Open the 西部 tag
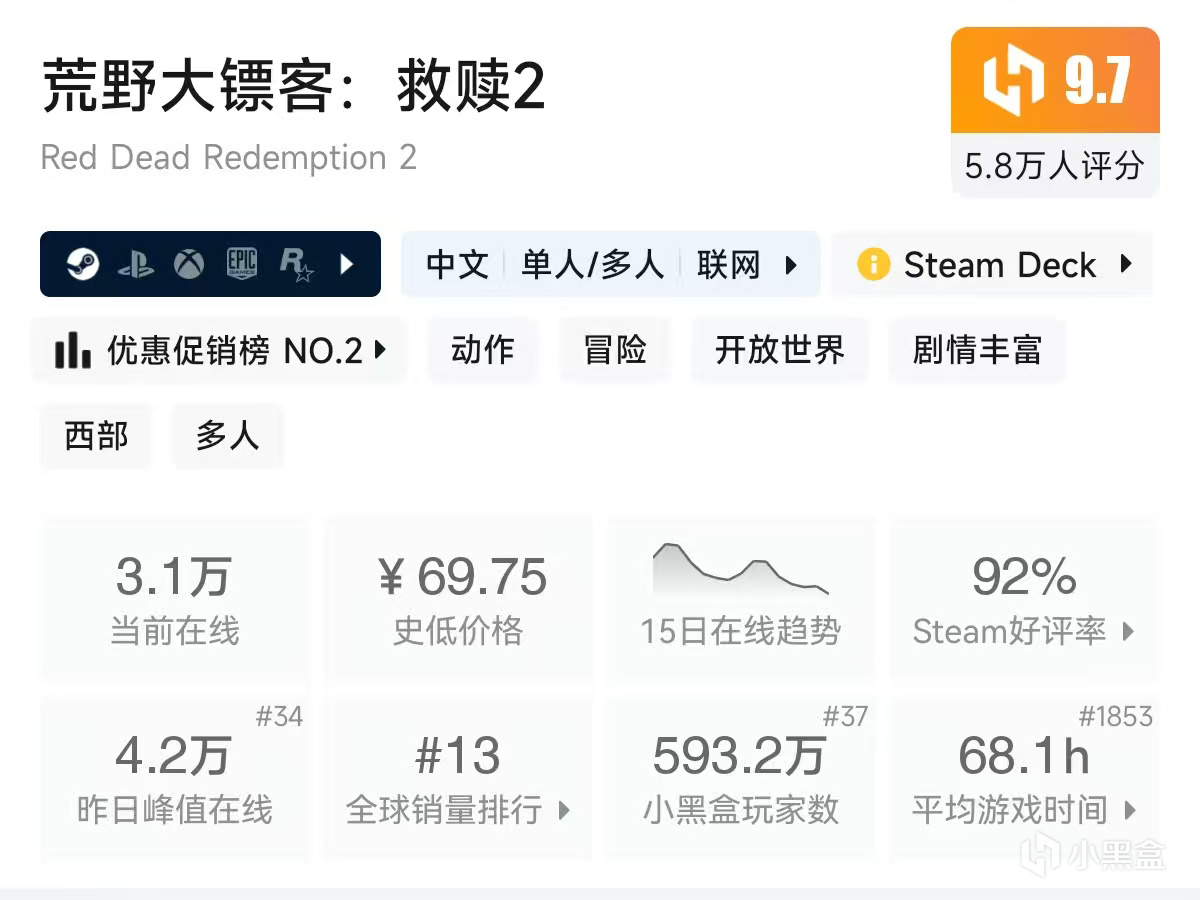 (x=96, y=436)
